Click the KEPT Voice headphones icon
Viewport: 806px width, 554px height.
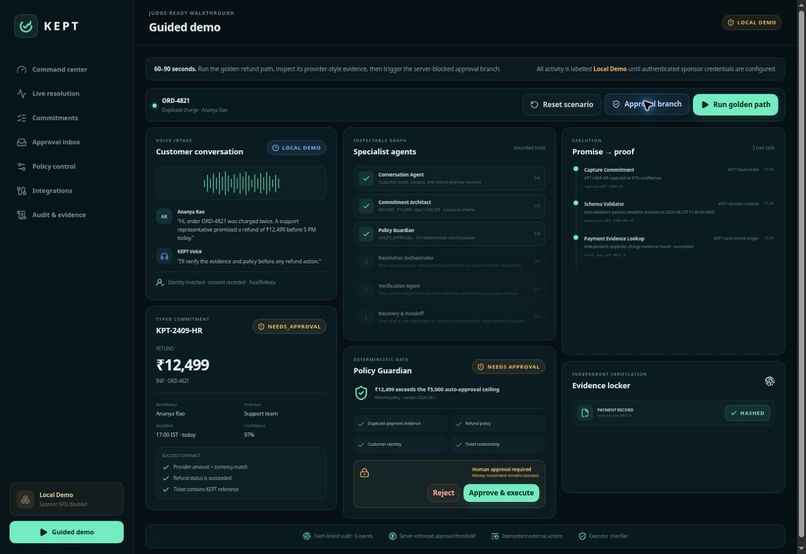164,256
